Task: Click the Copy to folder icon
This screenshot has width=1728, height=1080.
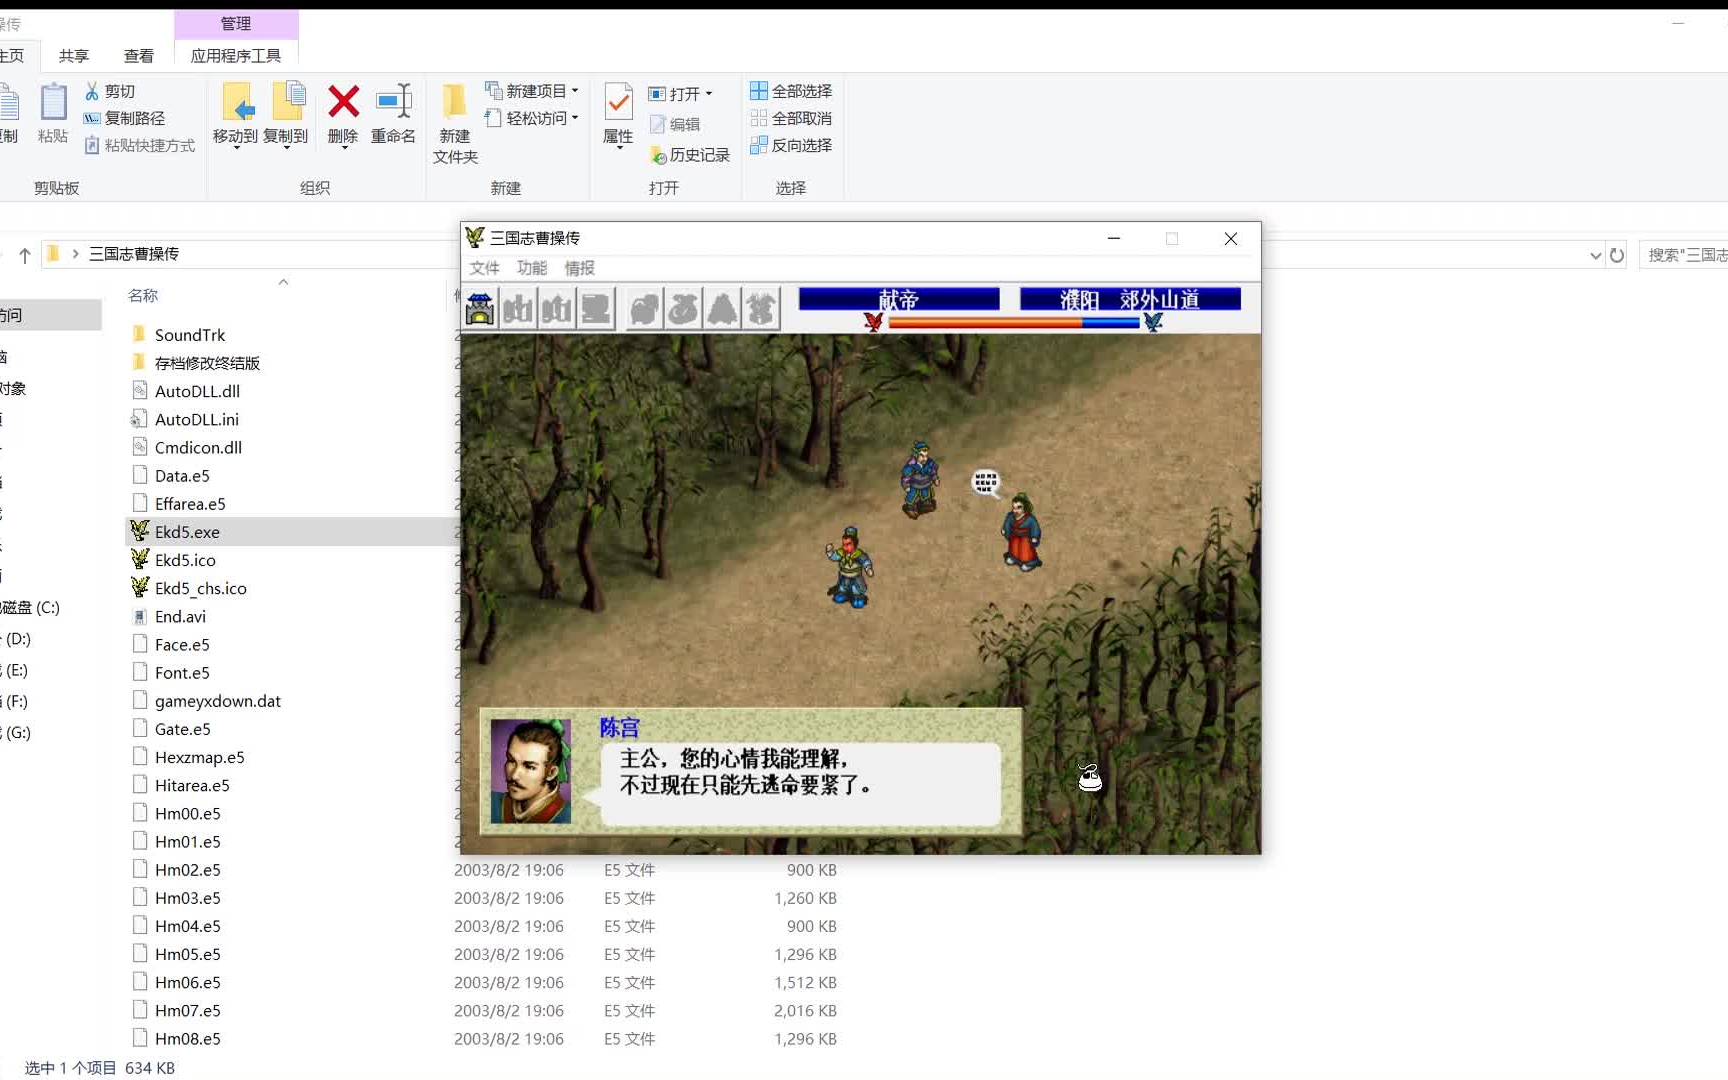Action: coord(287,101)
